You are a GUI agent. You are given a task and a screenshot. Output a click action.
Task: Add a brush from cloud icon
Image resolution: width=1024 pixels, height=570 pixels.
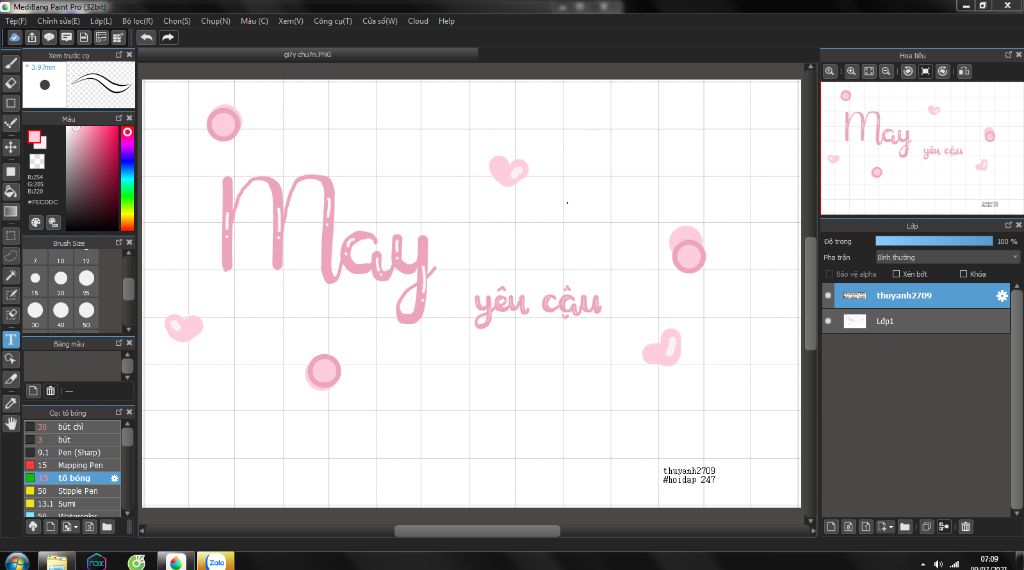pyautogui.click(x=33, y=526)
